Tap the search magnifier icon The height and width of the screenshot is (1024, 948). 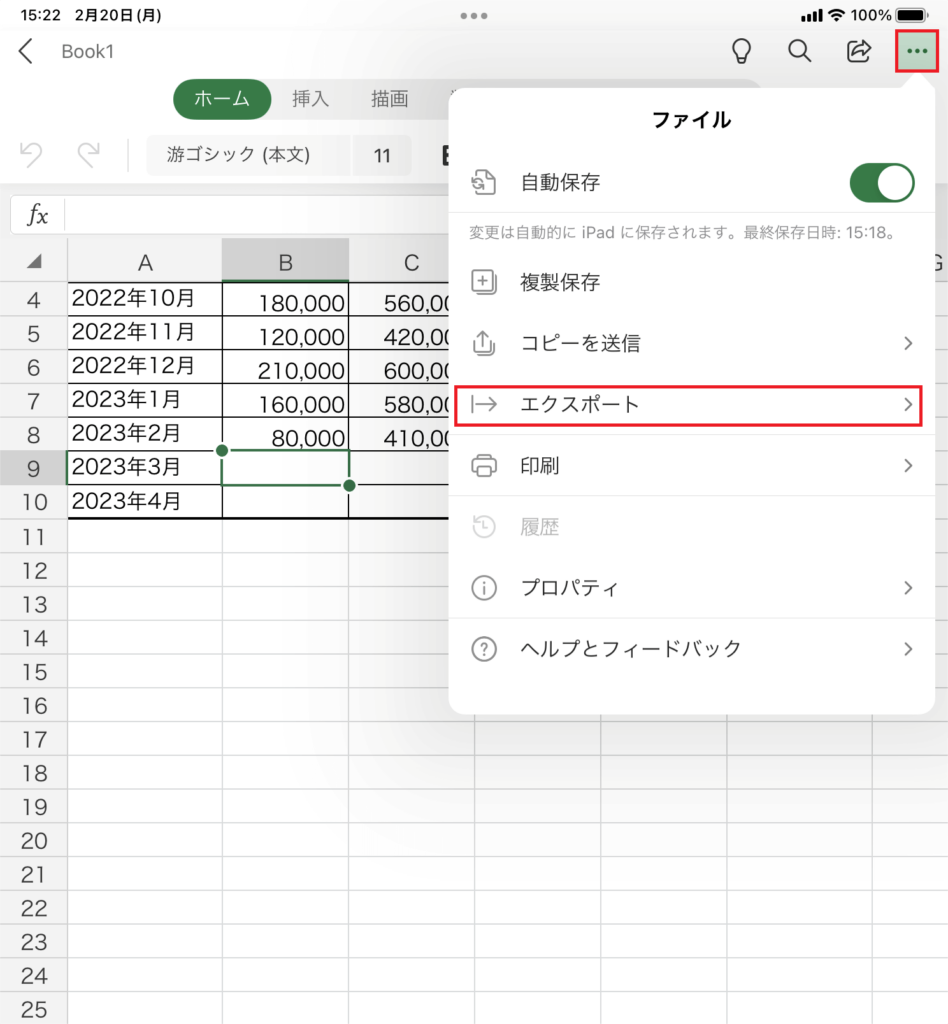point(799,51)
